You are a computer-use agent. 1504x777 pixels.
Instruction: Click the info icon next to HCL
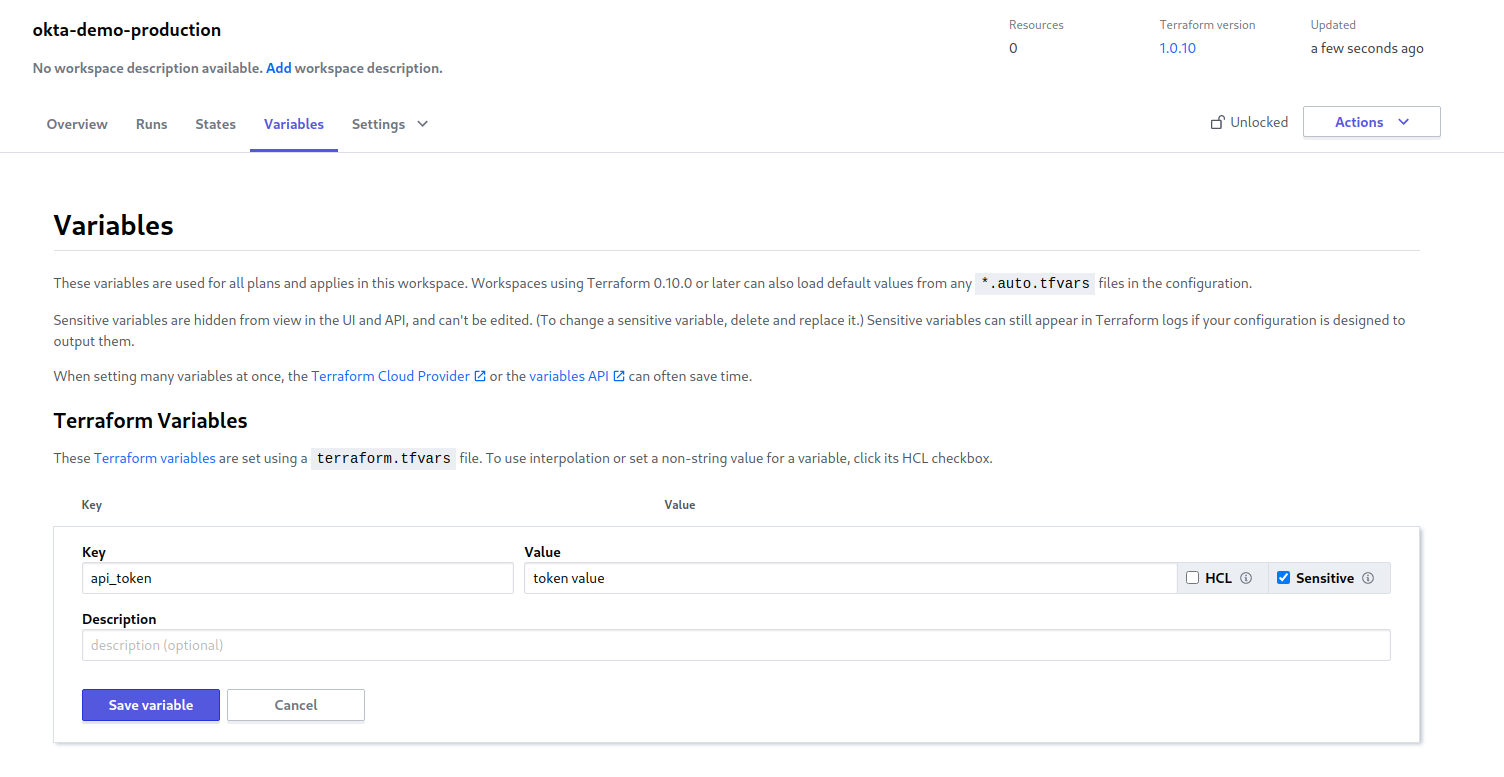click(1246, 578)
